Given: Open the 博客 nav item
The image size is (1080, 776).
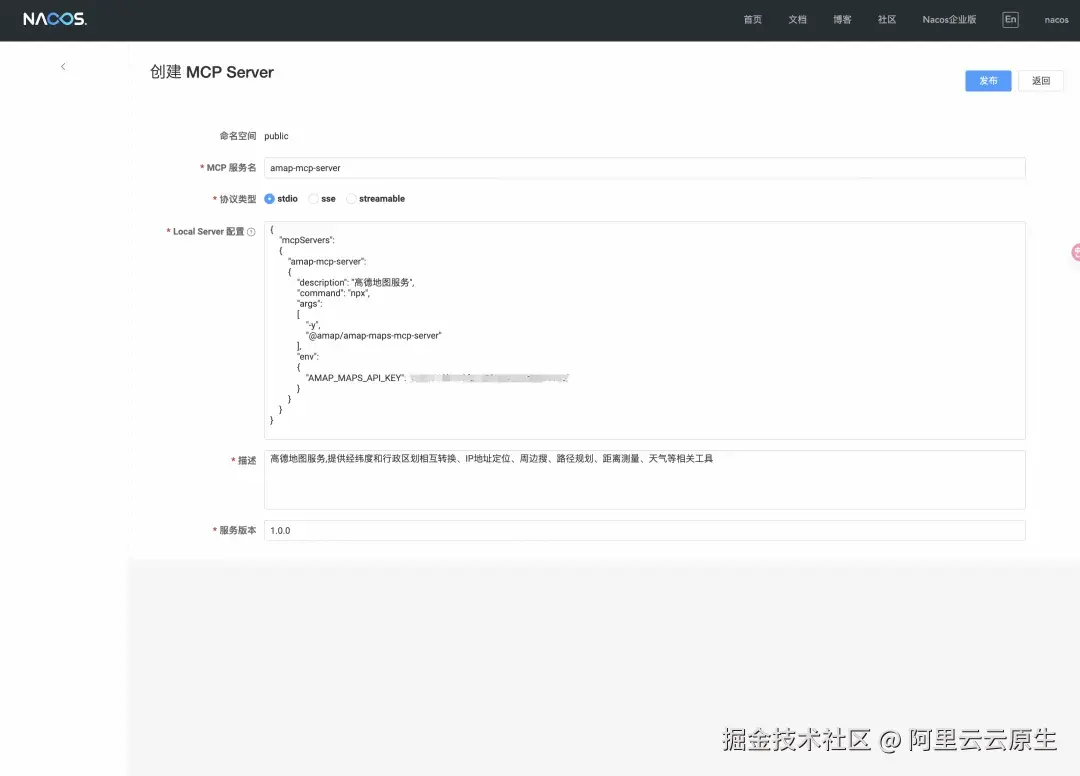Looking at the screenshot, I should (842, 20).
